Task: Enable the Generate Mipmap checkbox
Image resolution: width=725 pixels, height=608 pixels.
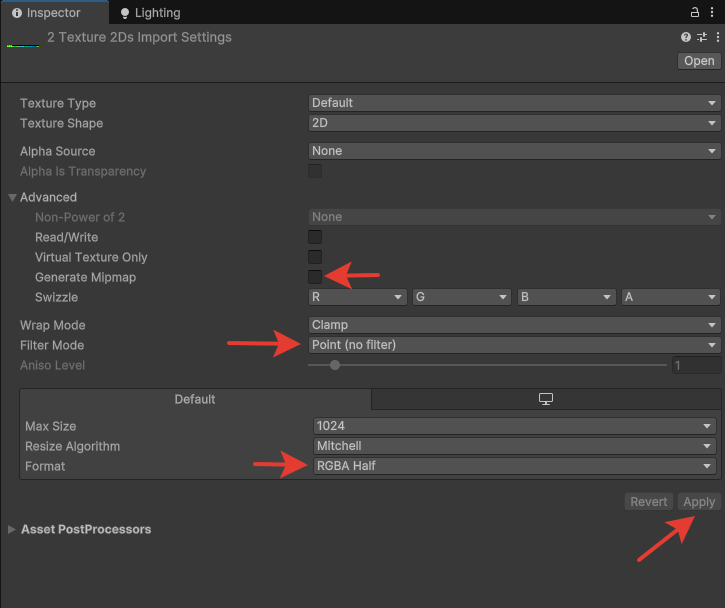Action: (x=315, y=277)
